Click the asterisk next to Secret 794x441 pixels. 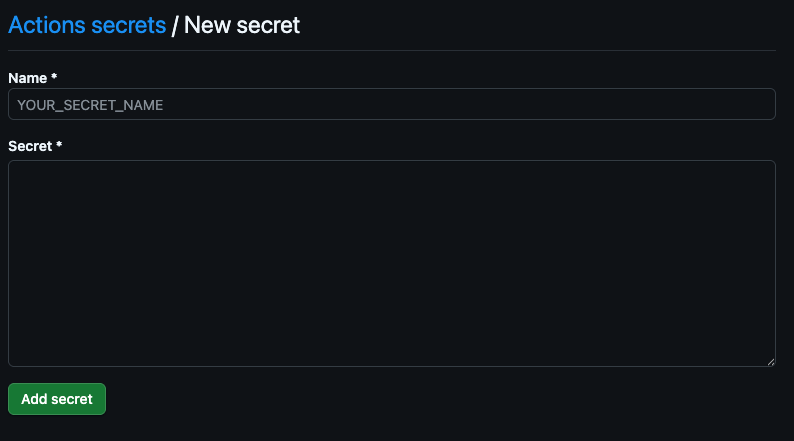[x=59, y=144]
